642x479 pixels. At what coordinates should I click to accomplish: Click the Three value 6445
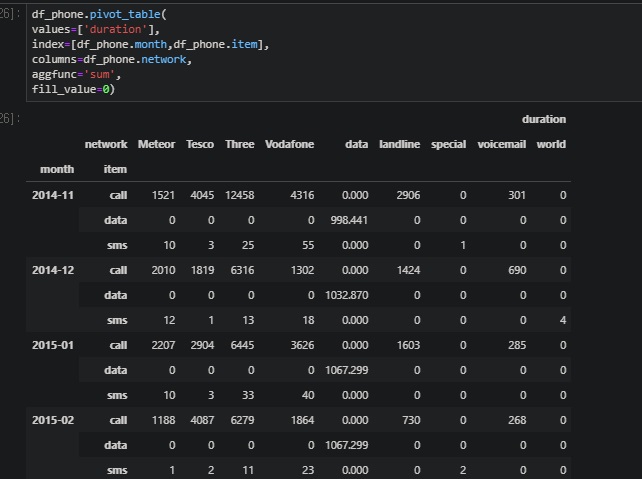tap(242, 345)
